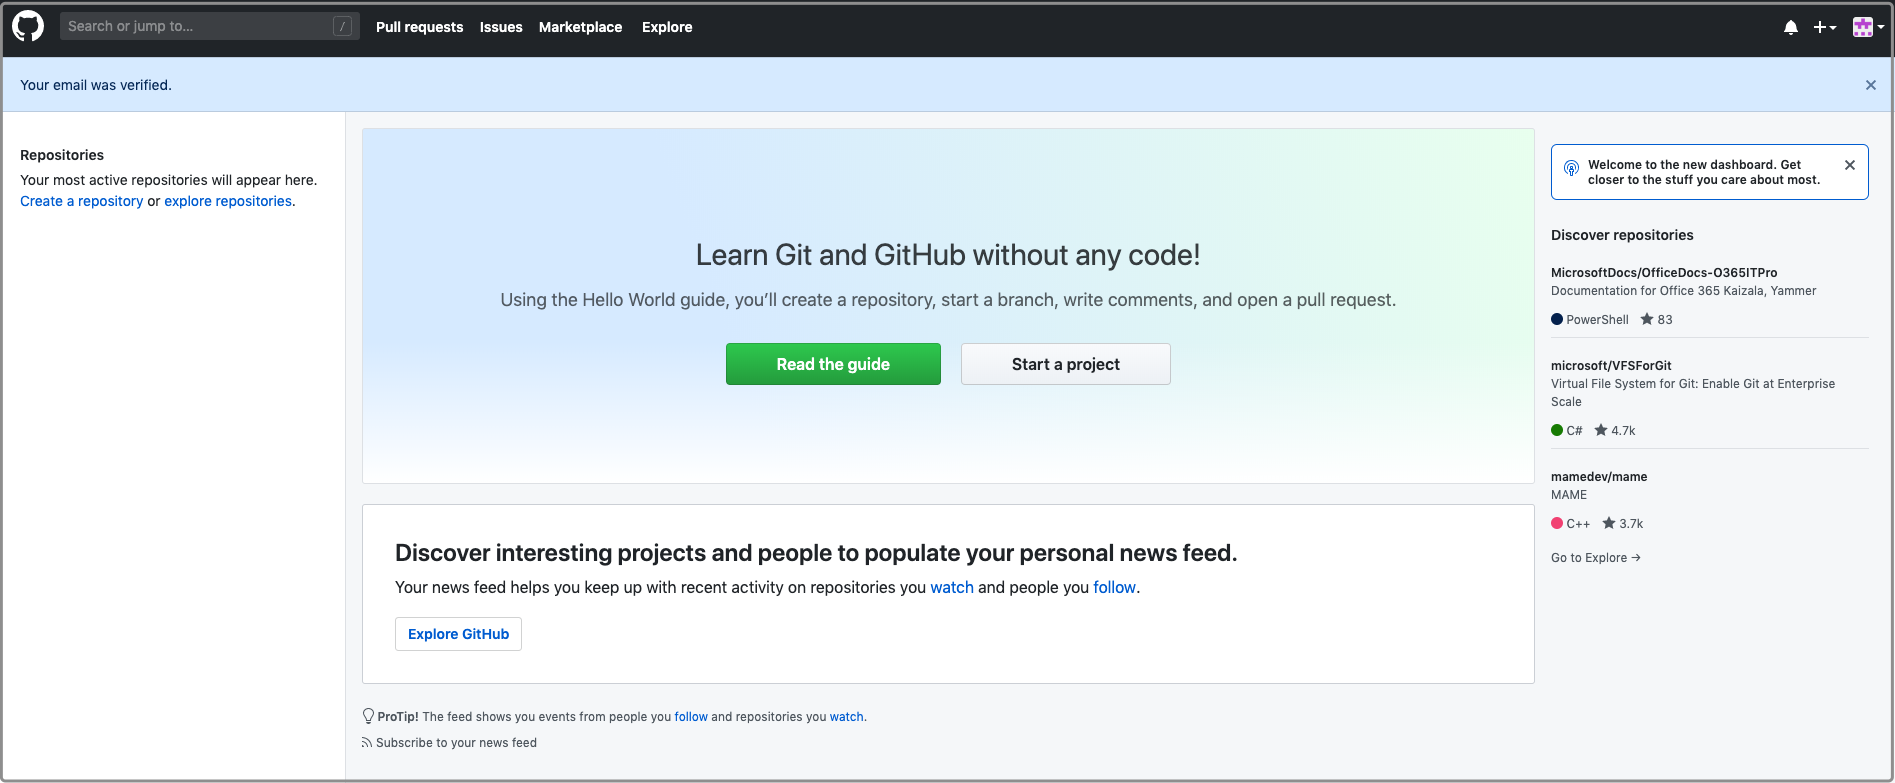Click the 'Your email was verified.' text

(x=96, y=85)
